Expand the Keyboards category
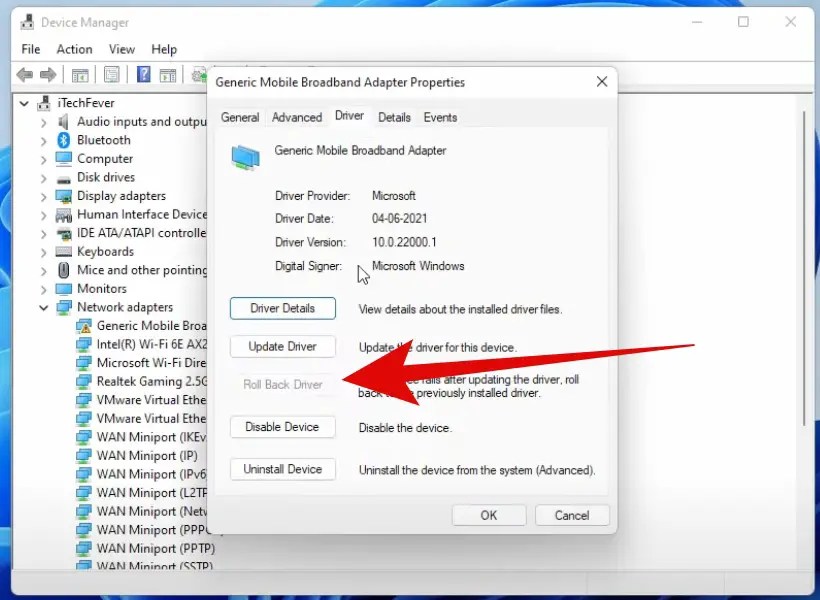820x600 pixels. coord(42,251)
